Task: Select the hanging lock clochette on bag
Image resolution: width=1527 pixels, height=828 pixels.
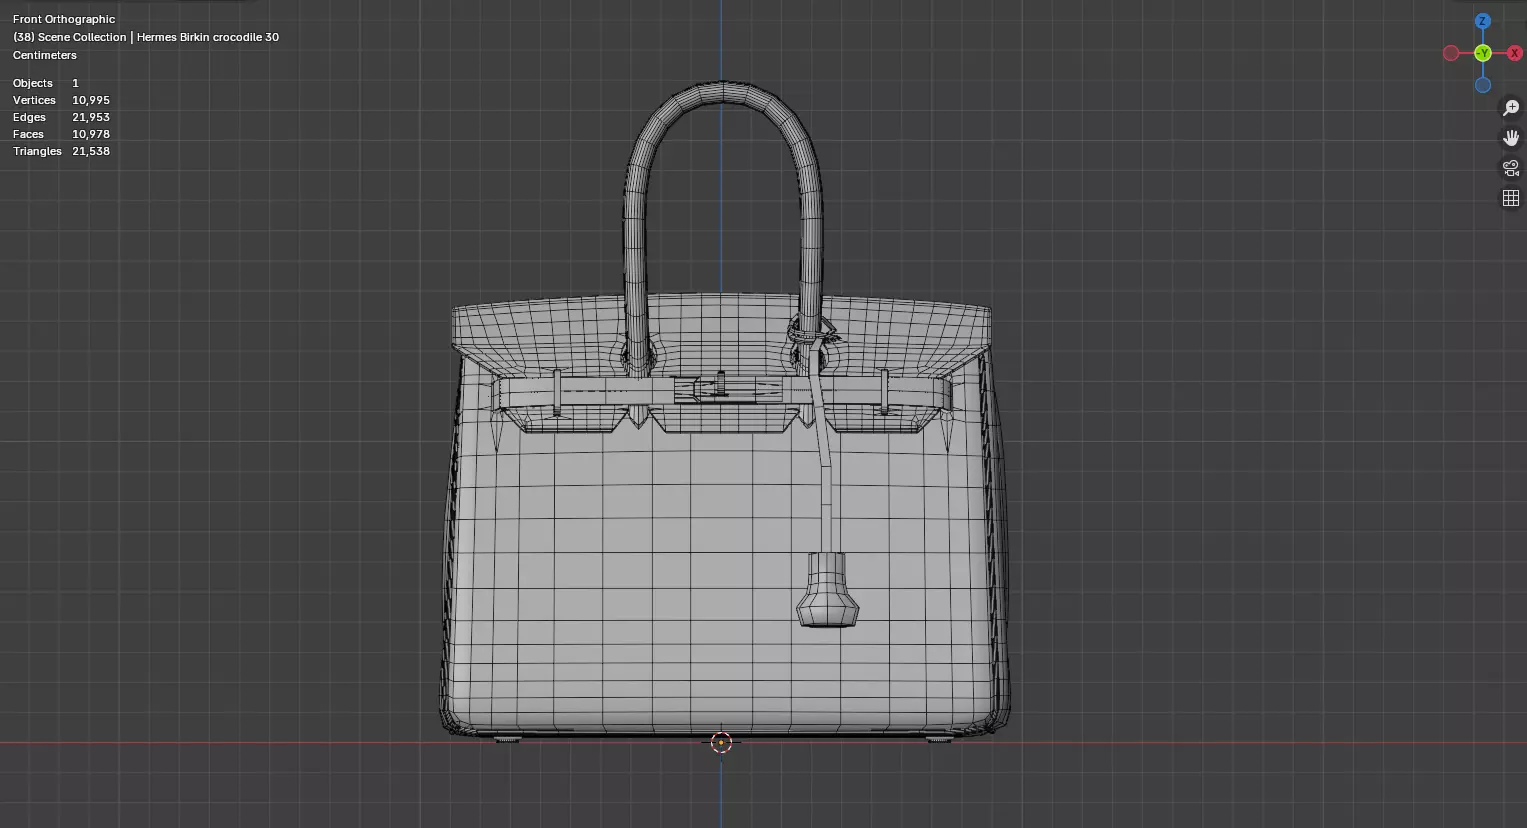Action: click(827, 590)
